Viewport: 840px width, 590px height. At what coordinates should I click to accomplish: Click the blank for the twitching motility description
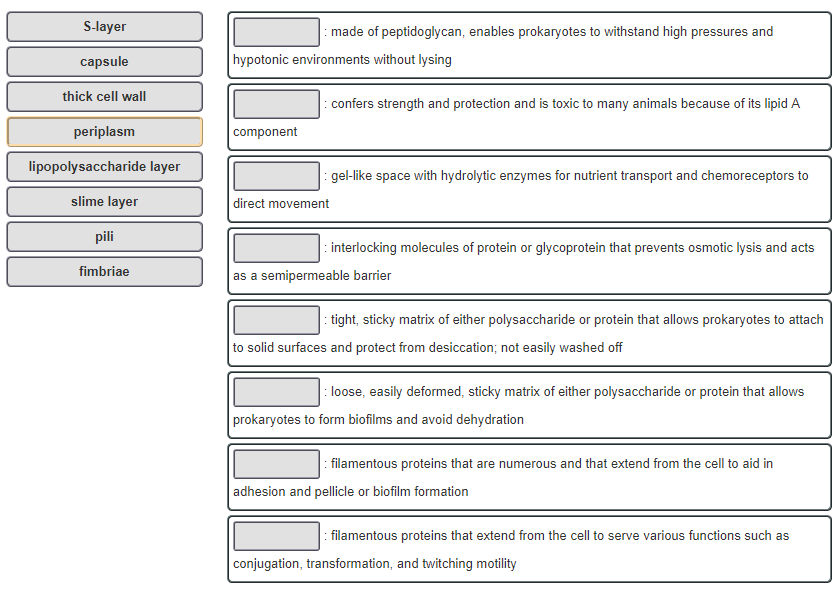coord(276,536)
